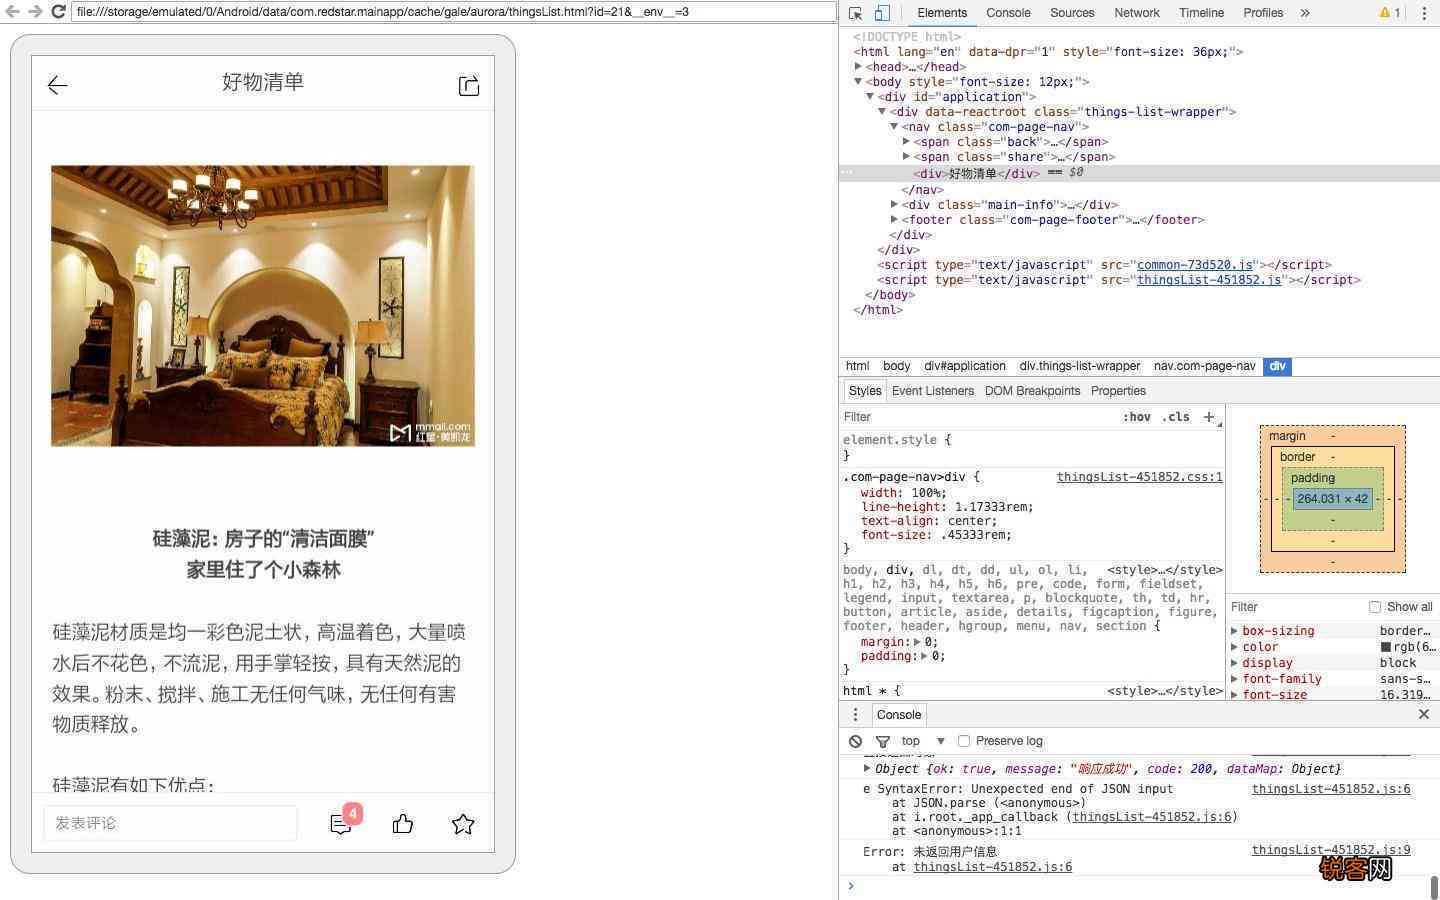Open the common-73d520.js script link
The image size is (1440, 900).
click(1194, 265)
